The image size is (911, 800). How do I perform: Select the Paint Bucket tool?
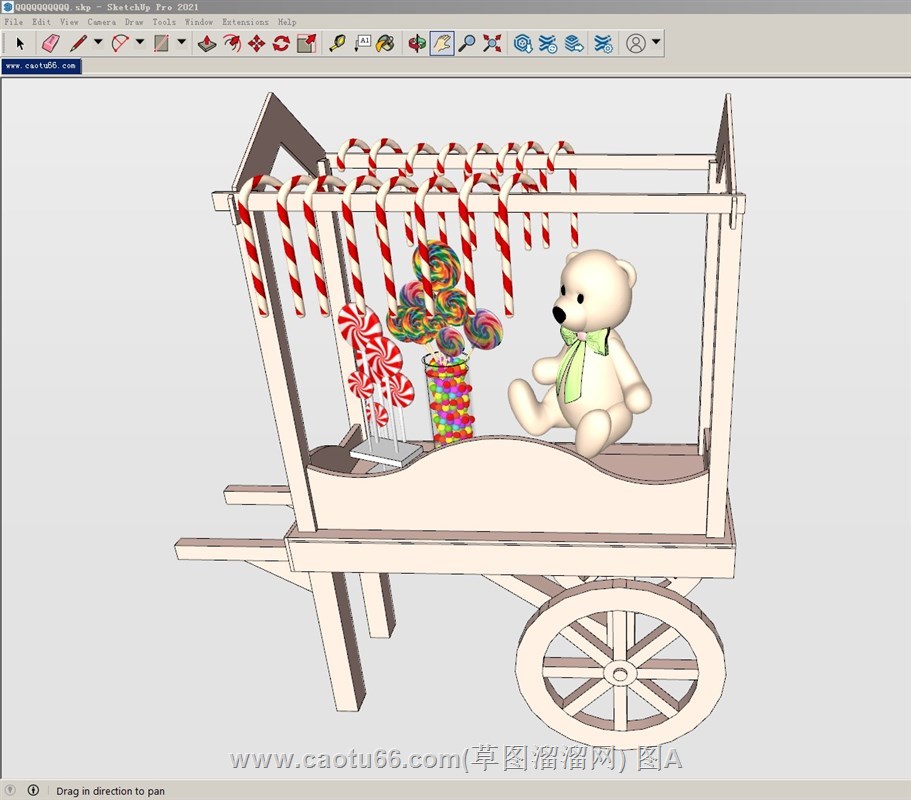tap(385, 43)
